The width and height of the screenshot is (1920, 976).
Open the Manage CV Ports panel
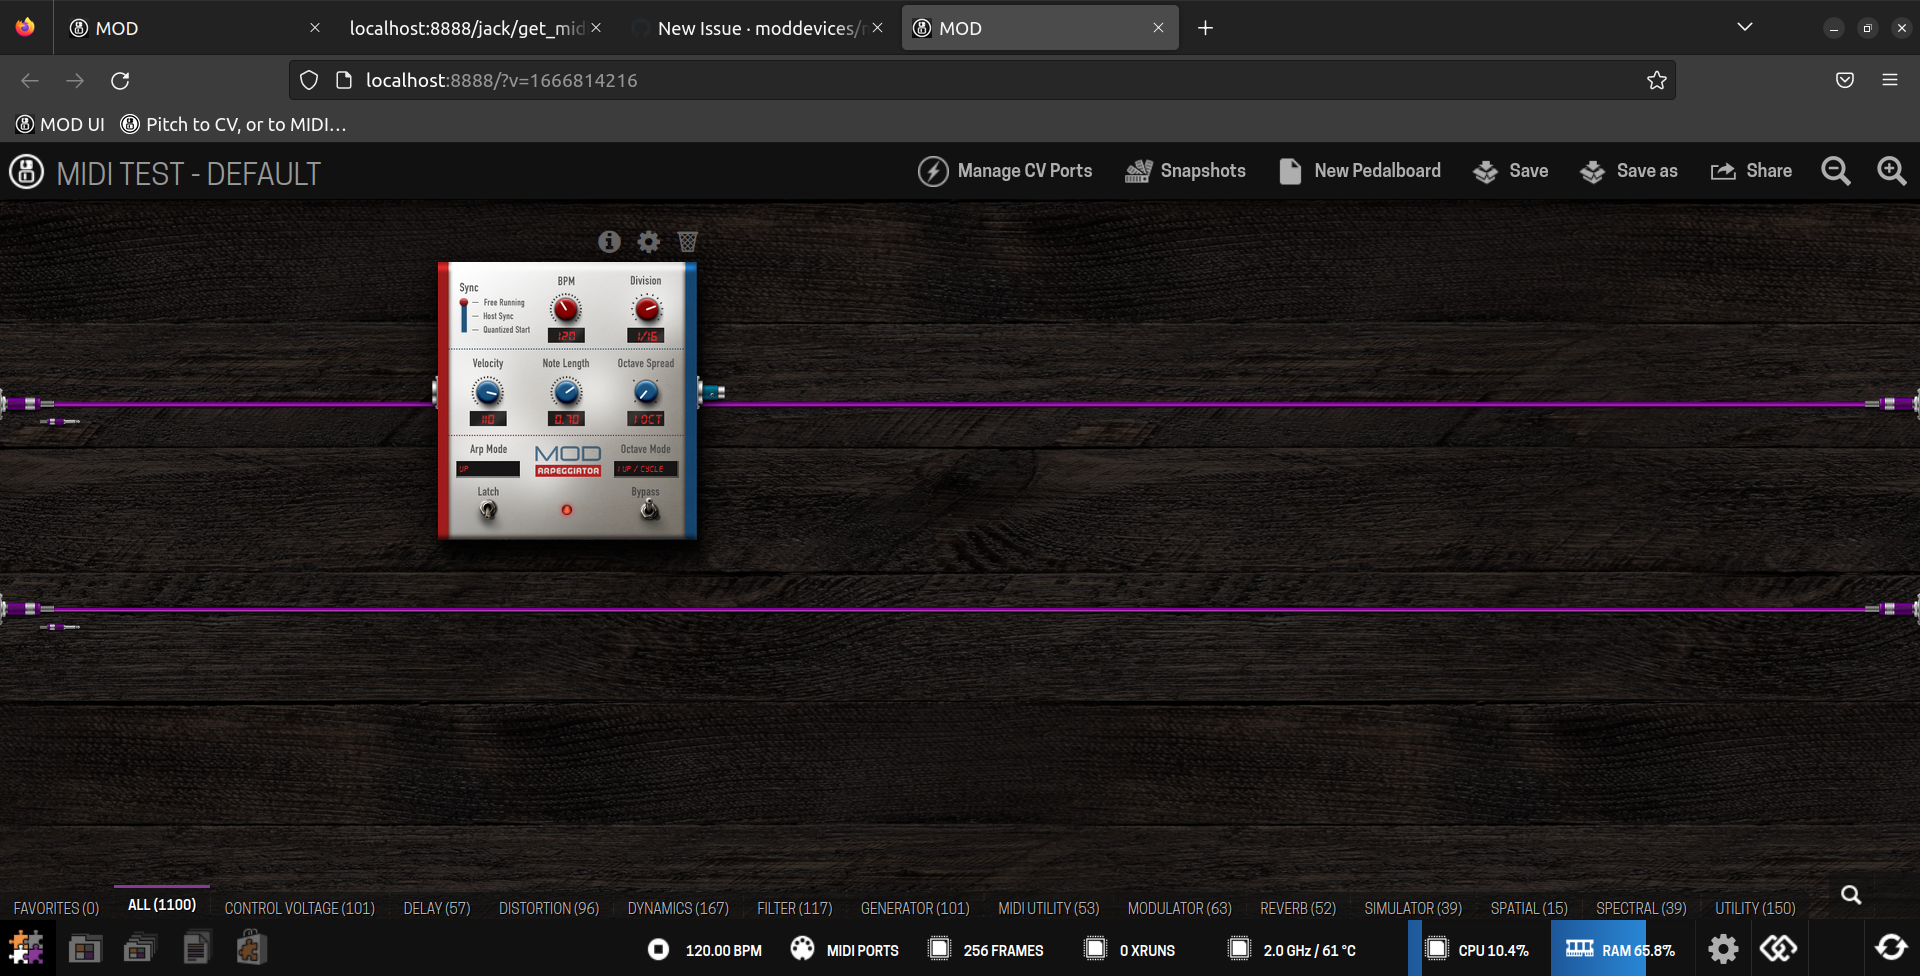[x=1004, y=171]
